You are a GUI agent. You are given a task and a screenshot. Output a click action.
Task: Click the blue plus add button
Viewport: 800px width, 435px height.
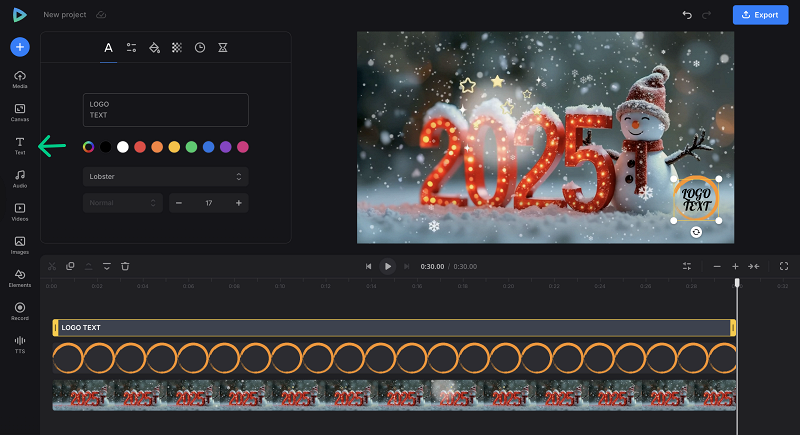pos(20,47)
